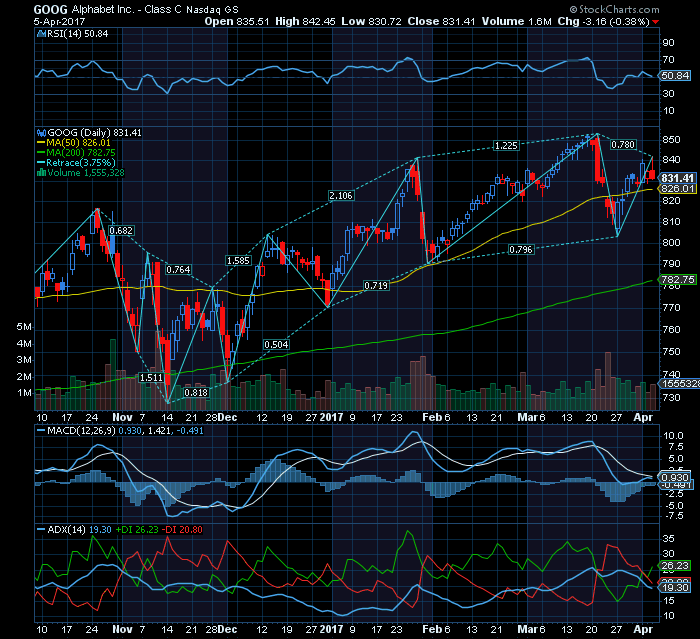Select the GOOG ticker symbol title

pos(50,9)
